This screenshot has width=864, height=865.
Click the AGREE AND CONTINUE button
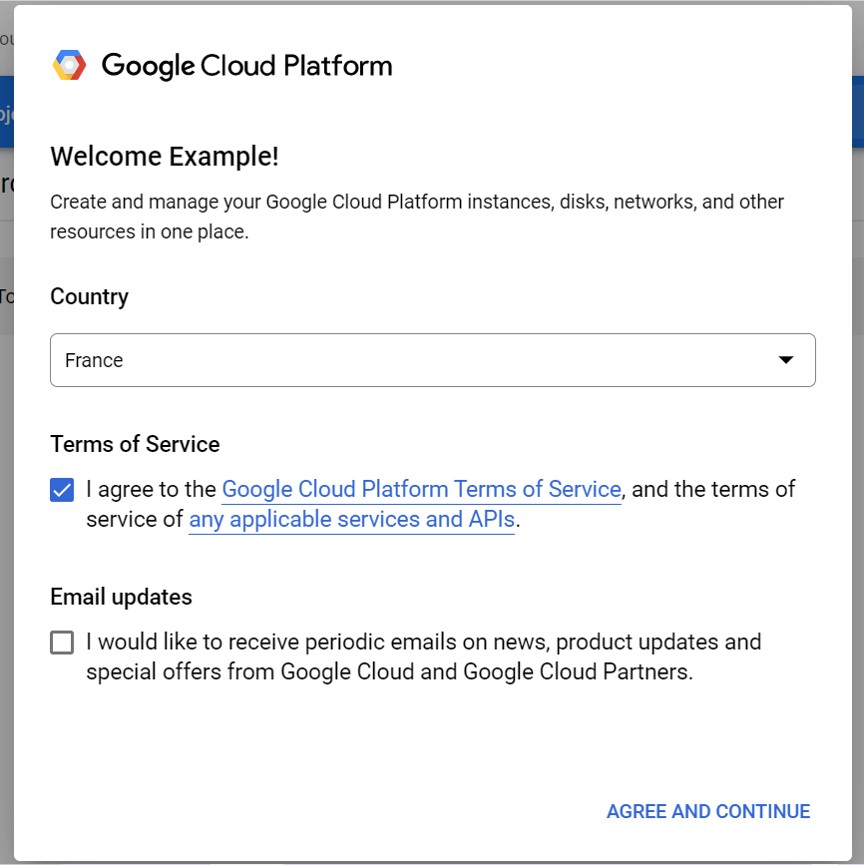pyautogui.click(x=708, y=811)
